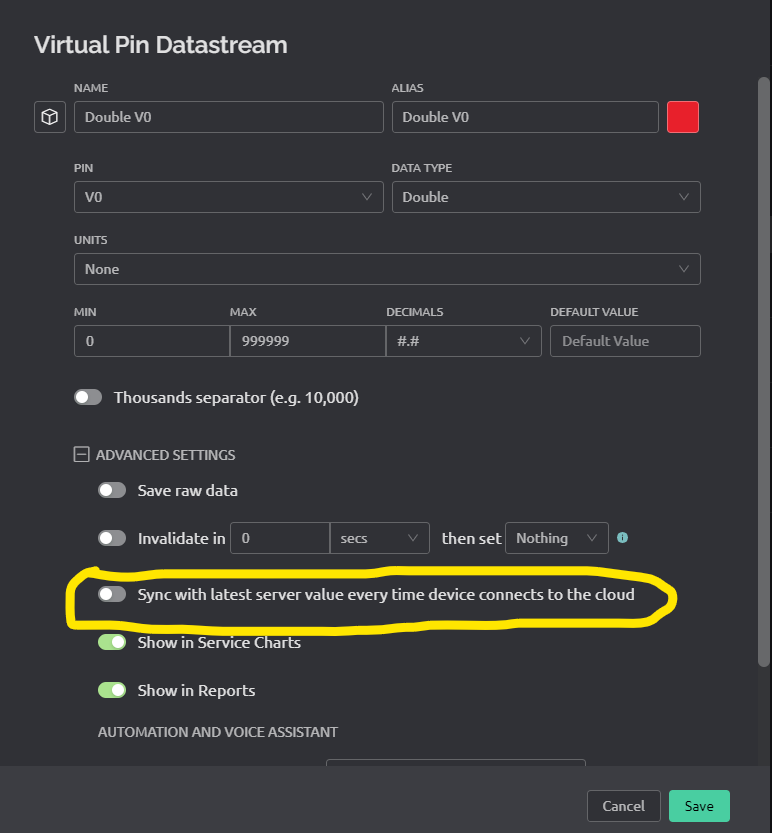Image resolution: width=772 pixels, height=833 pixels.
Task: Expand the Units None dropdown
Action: click(x=387, y=269)
